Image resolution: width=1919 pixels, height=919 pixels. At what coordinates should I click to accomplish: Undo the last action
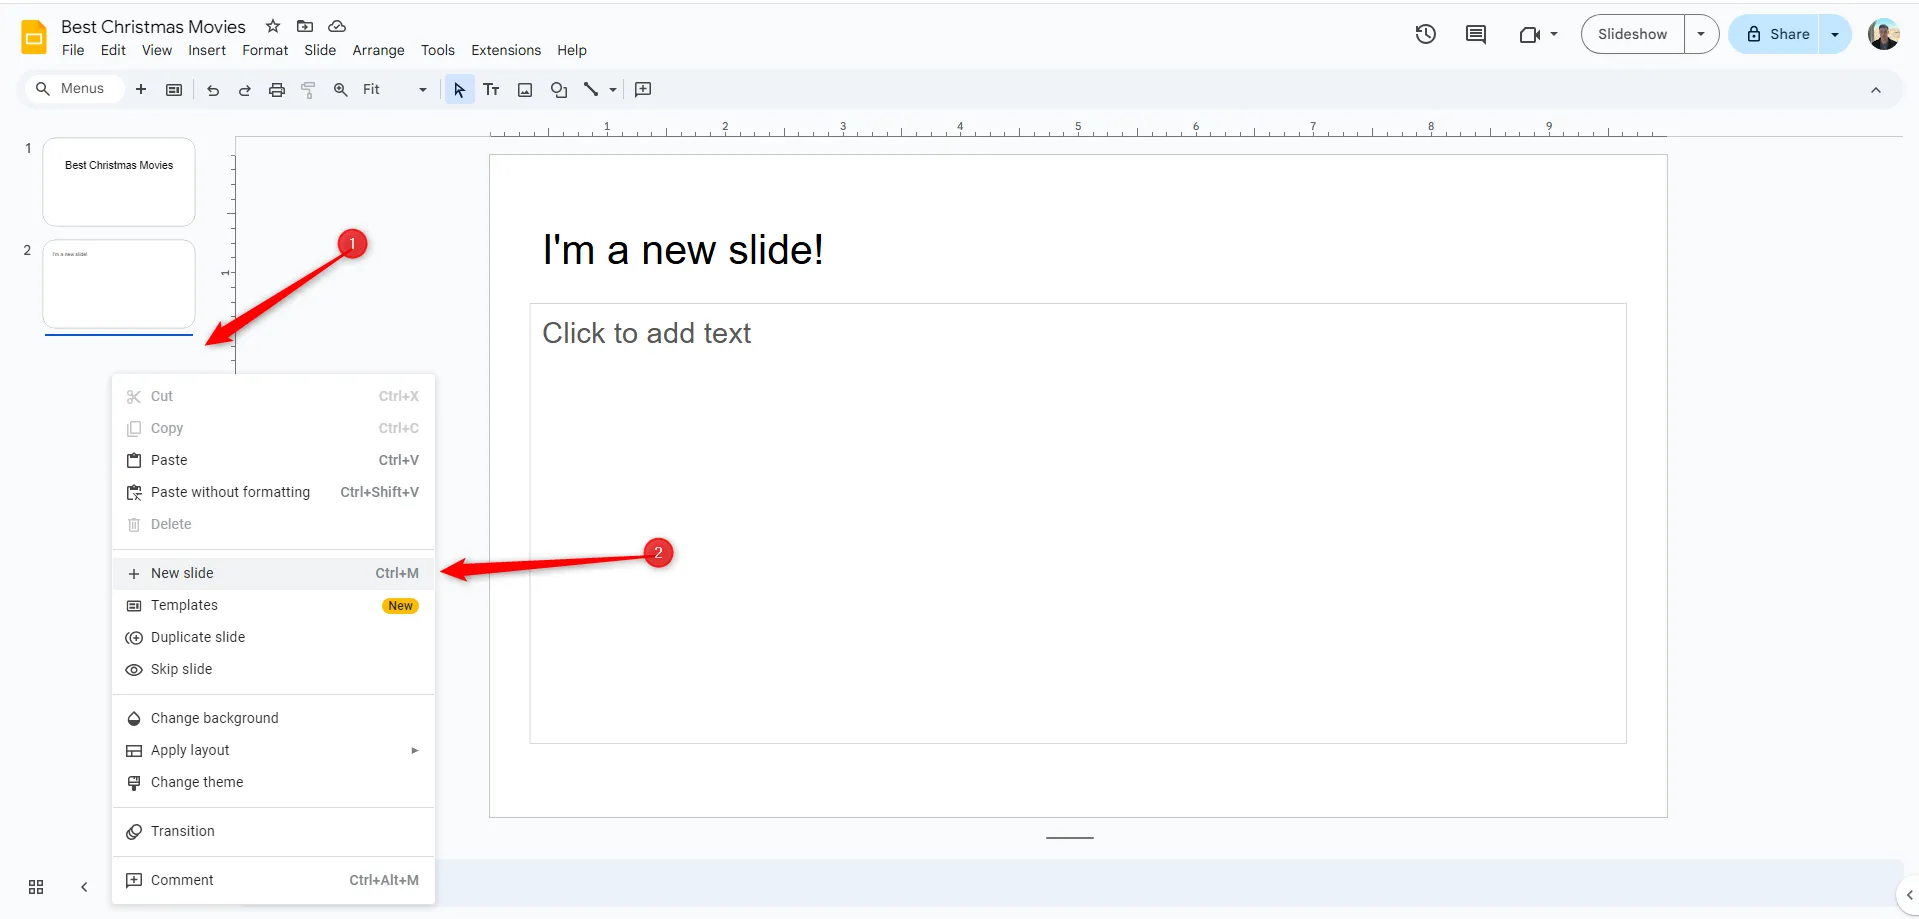[213, 90]
